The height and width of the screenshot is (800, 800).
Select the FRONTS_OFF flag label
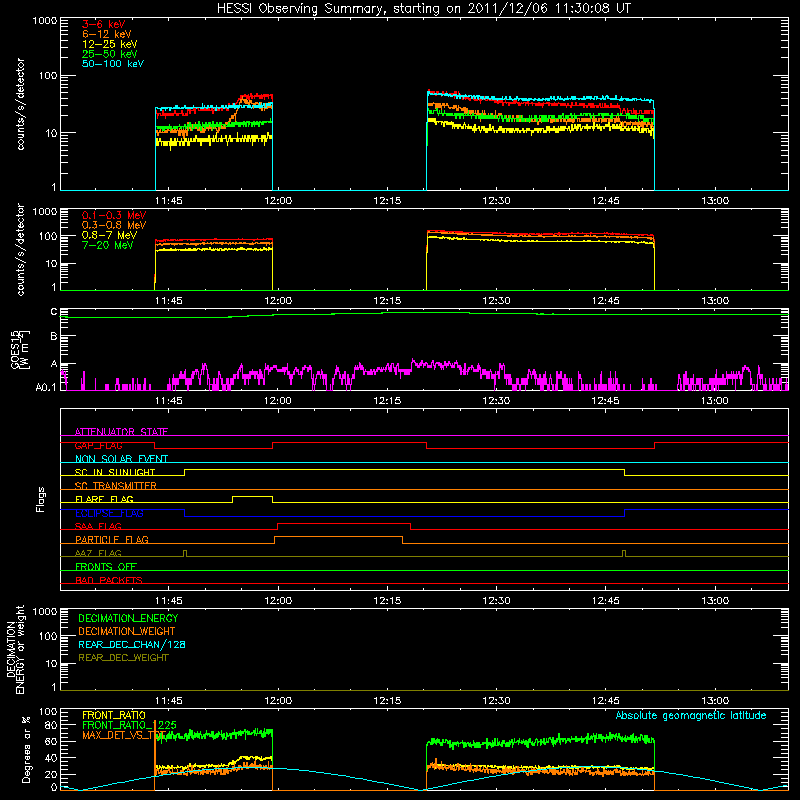tap(106, 566)
